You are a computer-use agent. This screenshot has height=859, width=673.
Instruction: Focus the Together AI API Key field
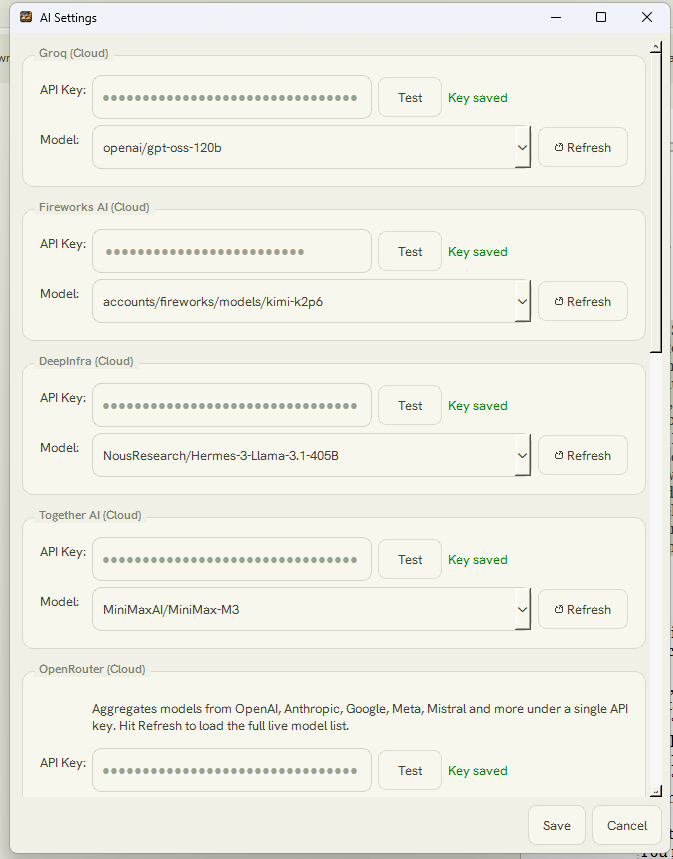232,559
